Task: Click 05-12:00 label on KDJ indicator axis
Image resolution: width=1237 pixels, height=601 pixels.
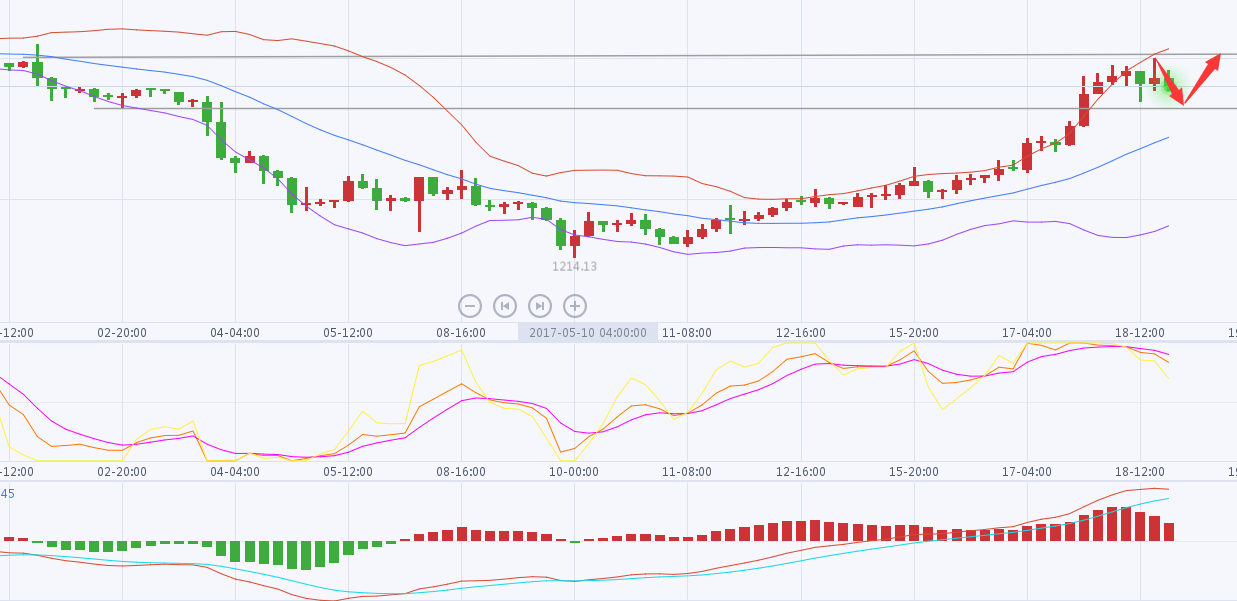Action: click(348, 472)
